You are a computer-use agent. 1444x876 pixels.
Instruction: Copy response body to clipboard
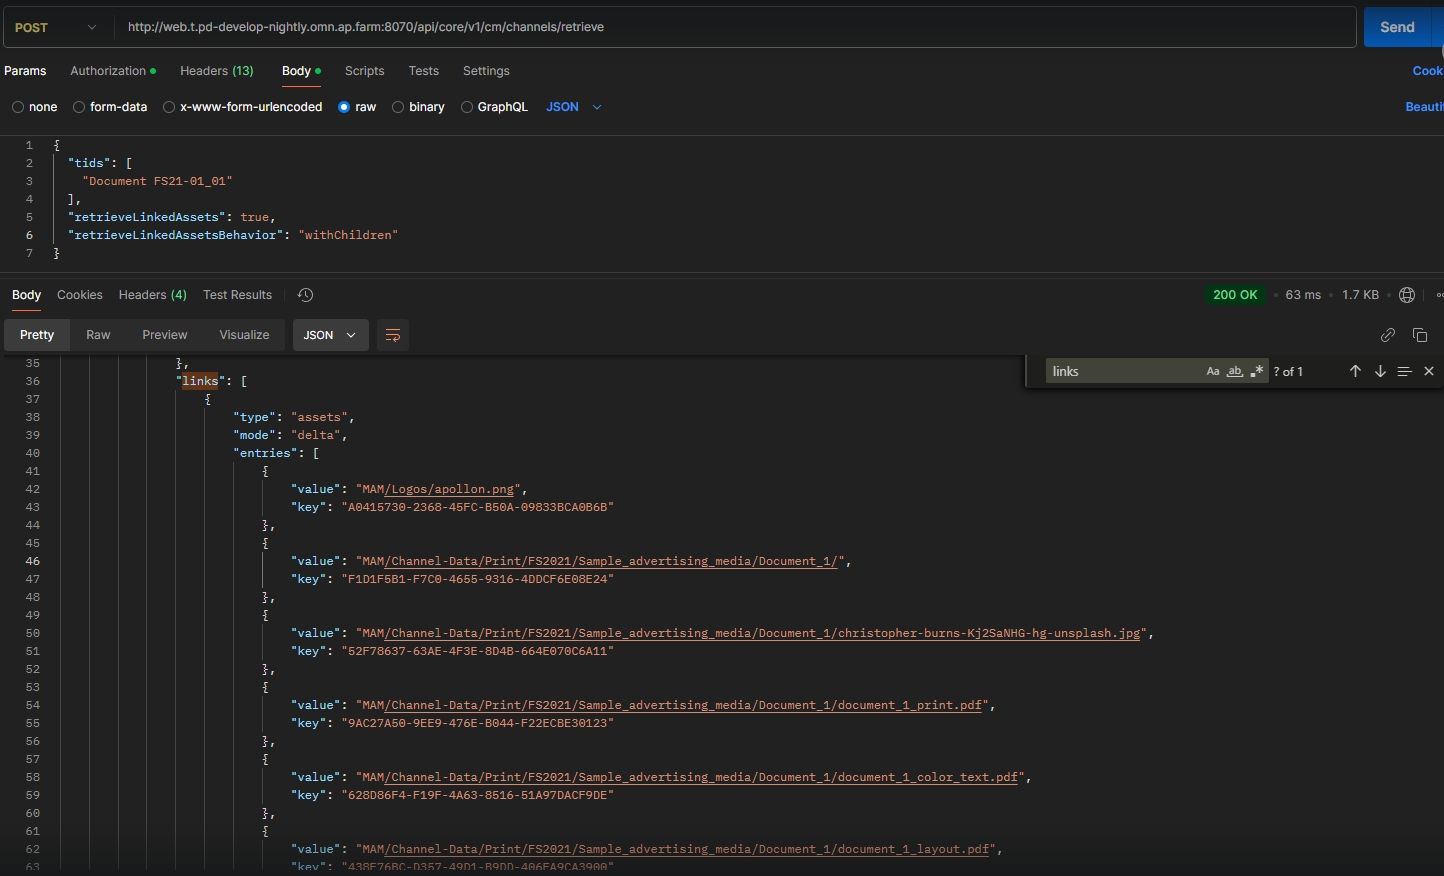[1420, 335]
